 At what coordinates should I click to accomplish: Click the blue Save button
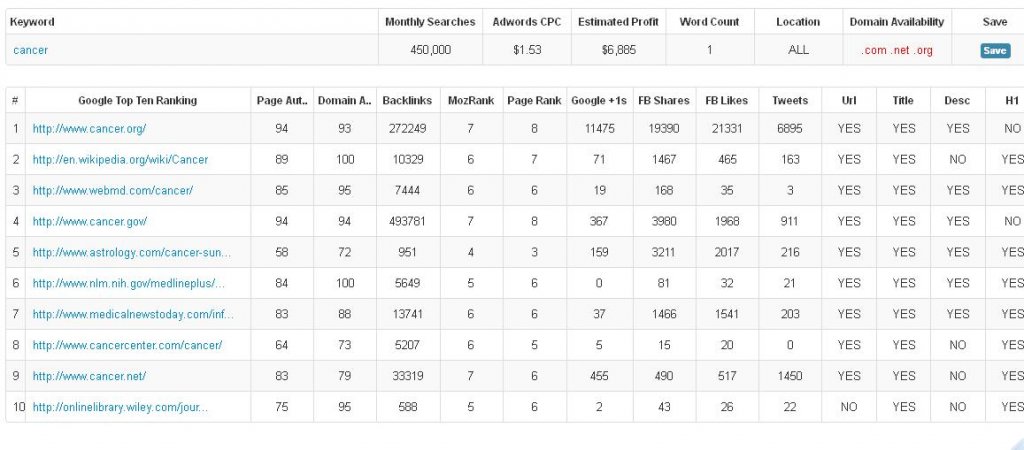click(x=994, y=50)
